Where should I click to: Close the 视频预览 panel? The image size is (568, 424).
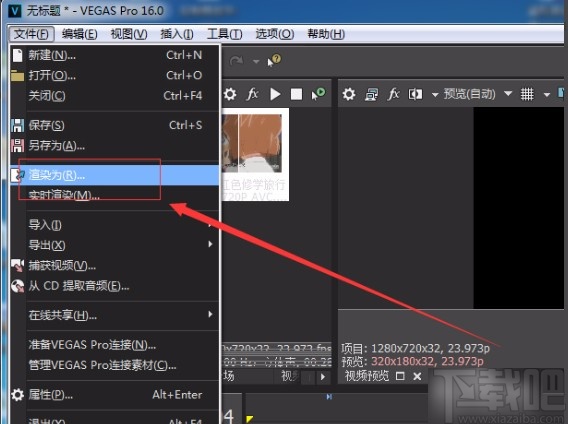click(x=417, y=377)
